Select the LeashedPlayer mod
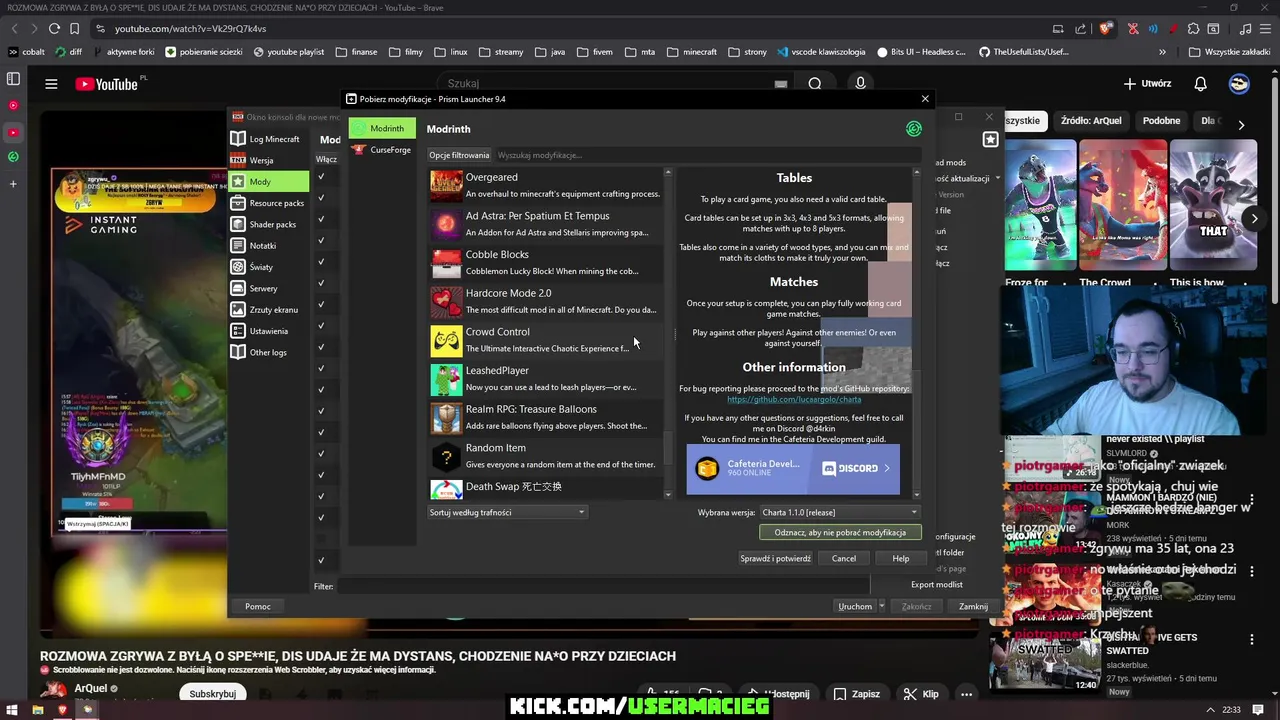The image size is (1280, 720). pos(546,378)
